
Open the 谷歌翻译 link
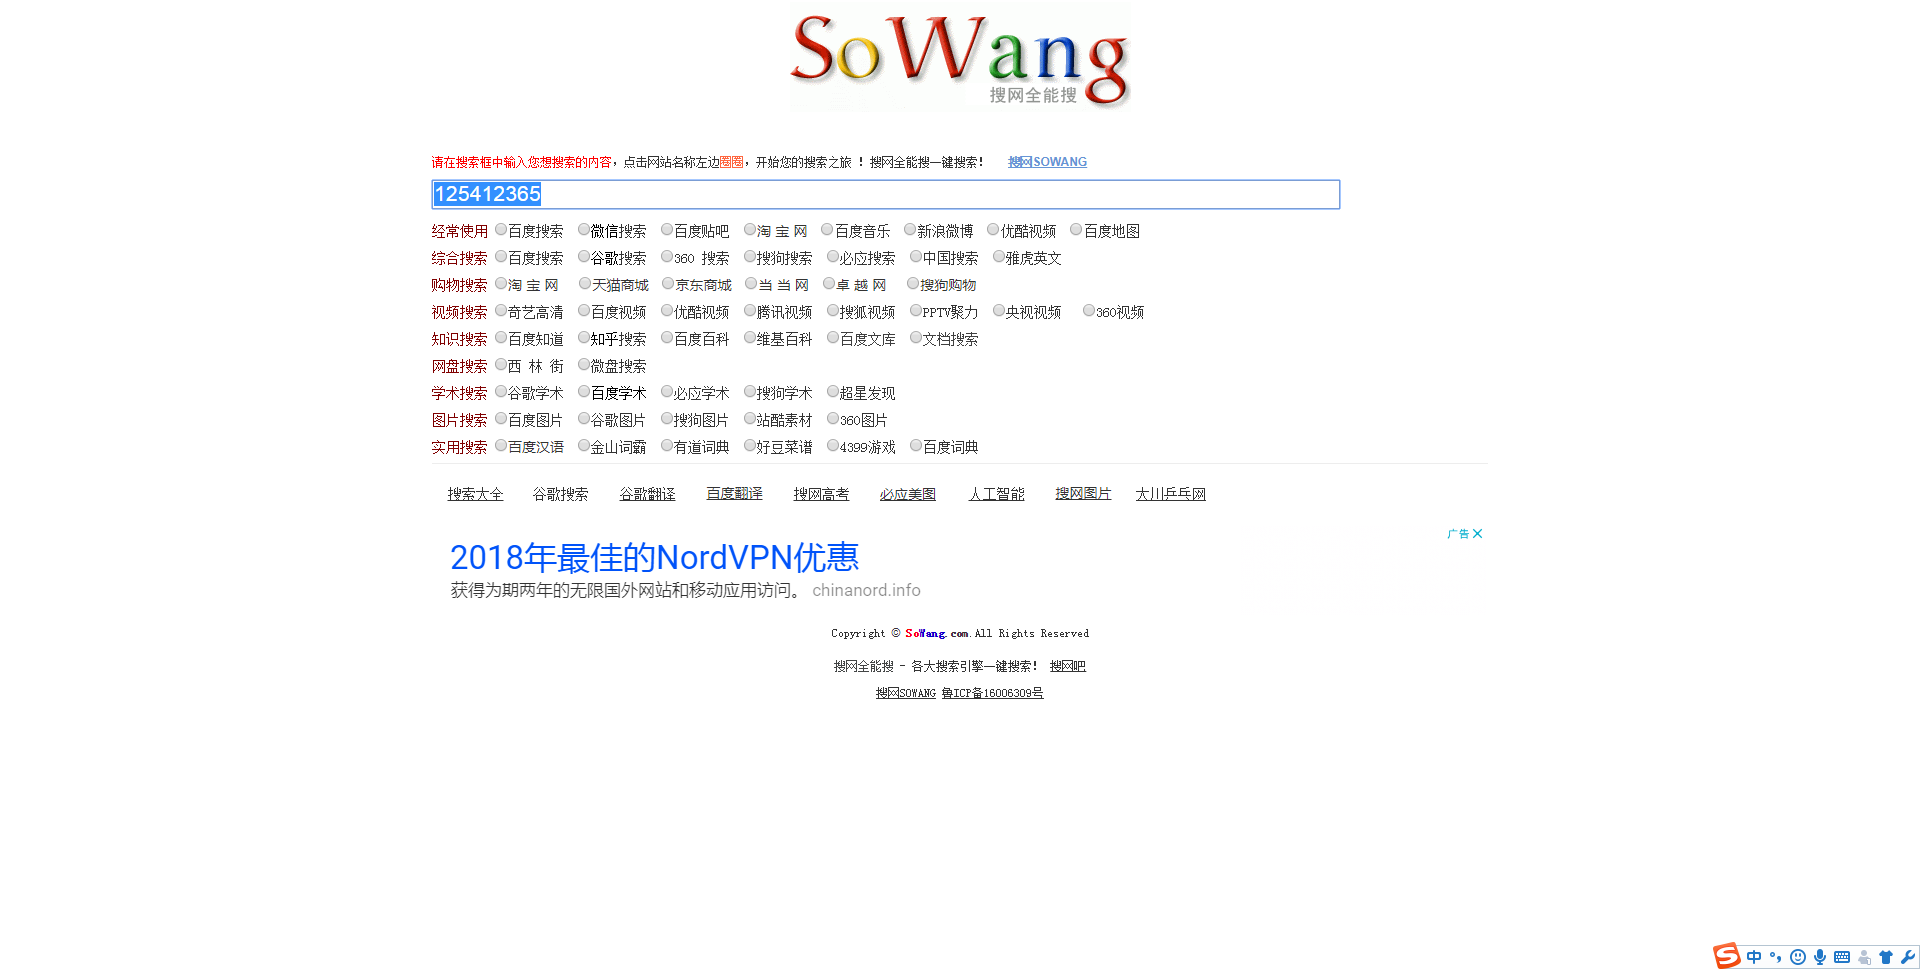point(647,494)
